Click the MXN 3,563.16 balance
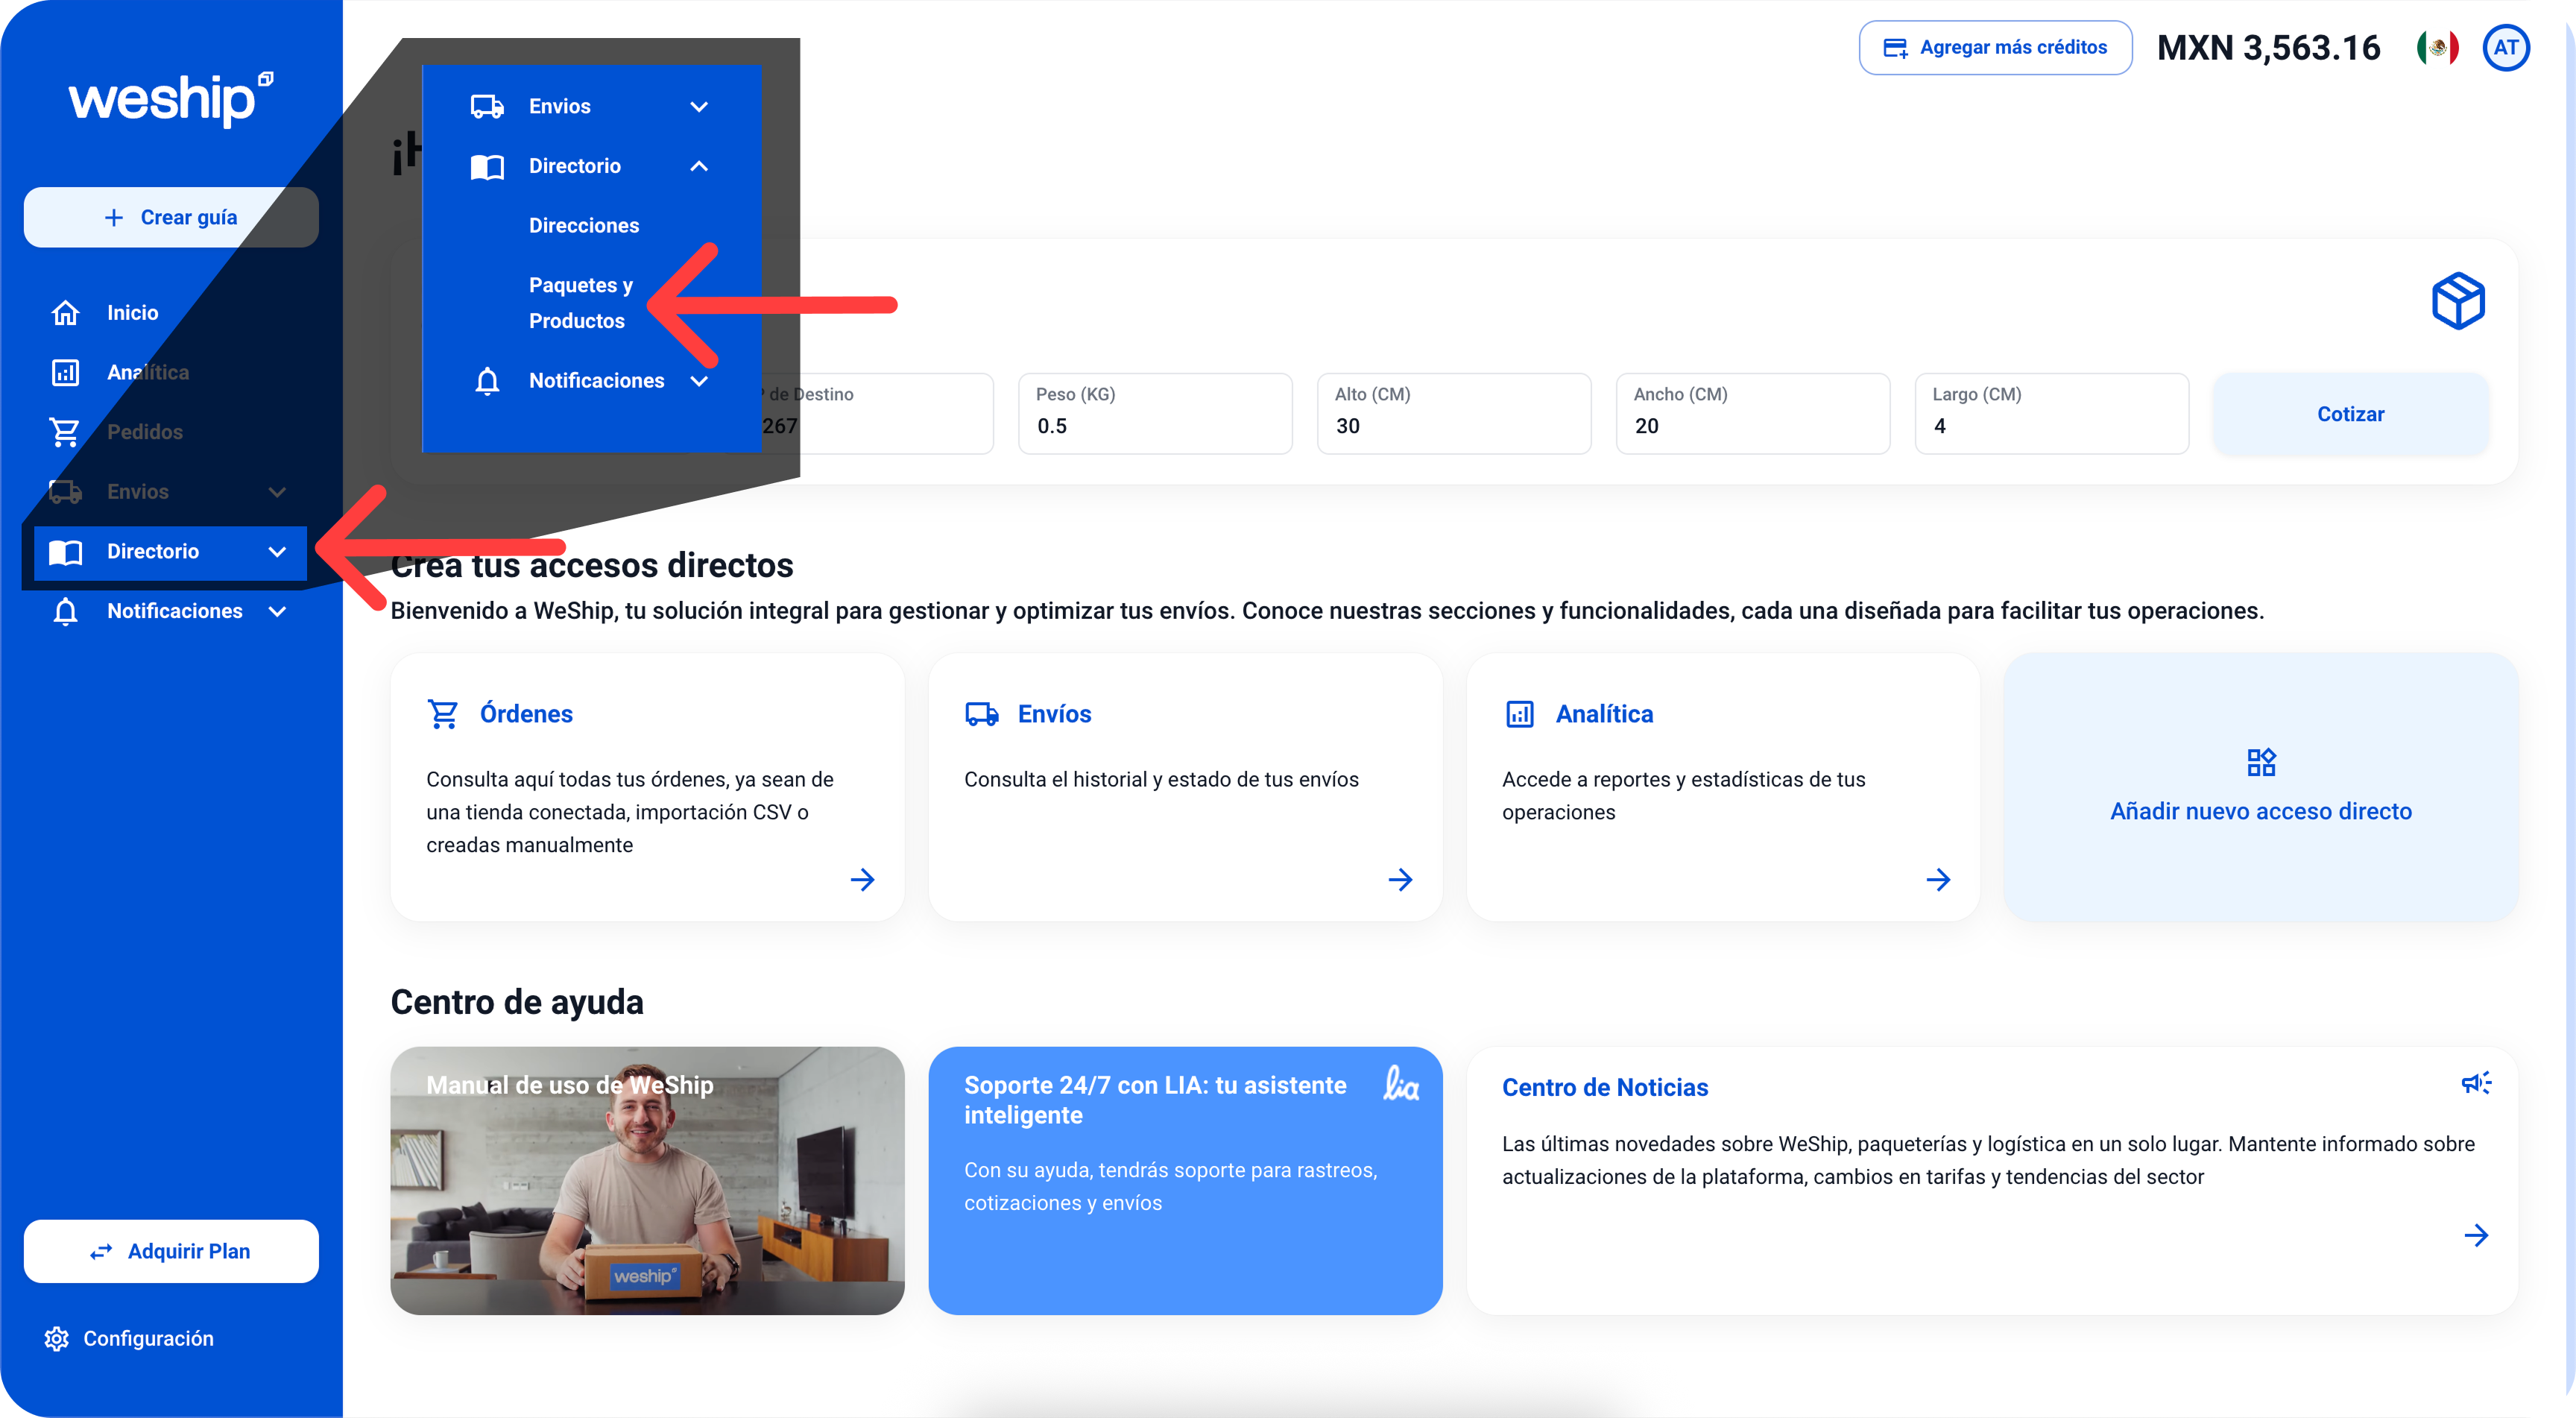 (2268, 47)
